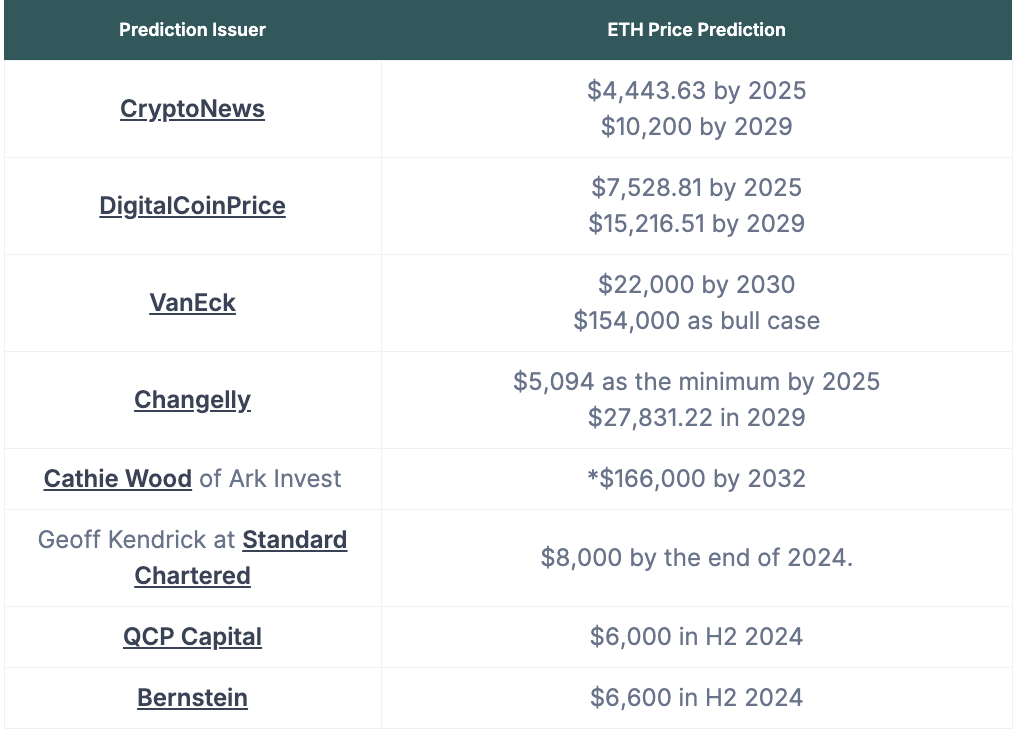Open the CryptoNews link
The image size is (1014, 732).
(192, 109)
